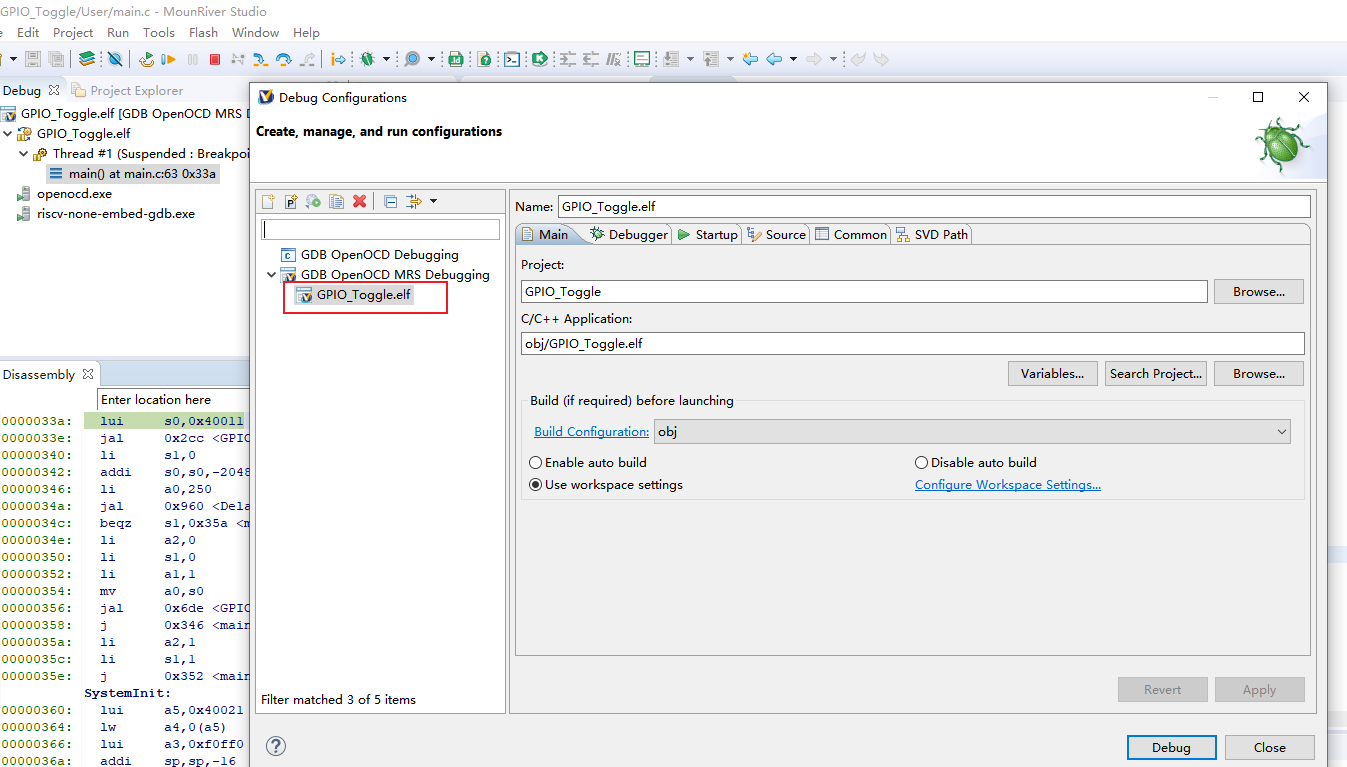Close the Debug view tab
The width and height of the screenshot is (1347, 767).
[54, 90]
